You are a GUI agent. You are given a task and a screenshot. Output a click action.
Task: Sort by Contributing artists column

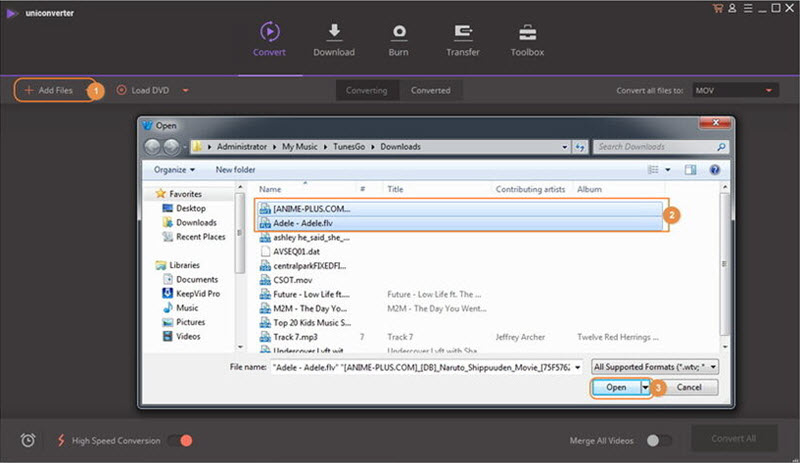[531, 189]
